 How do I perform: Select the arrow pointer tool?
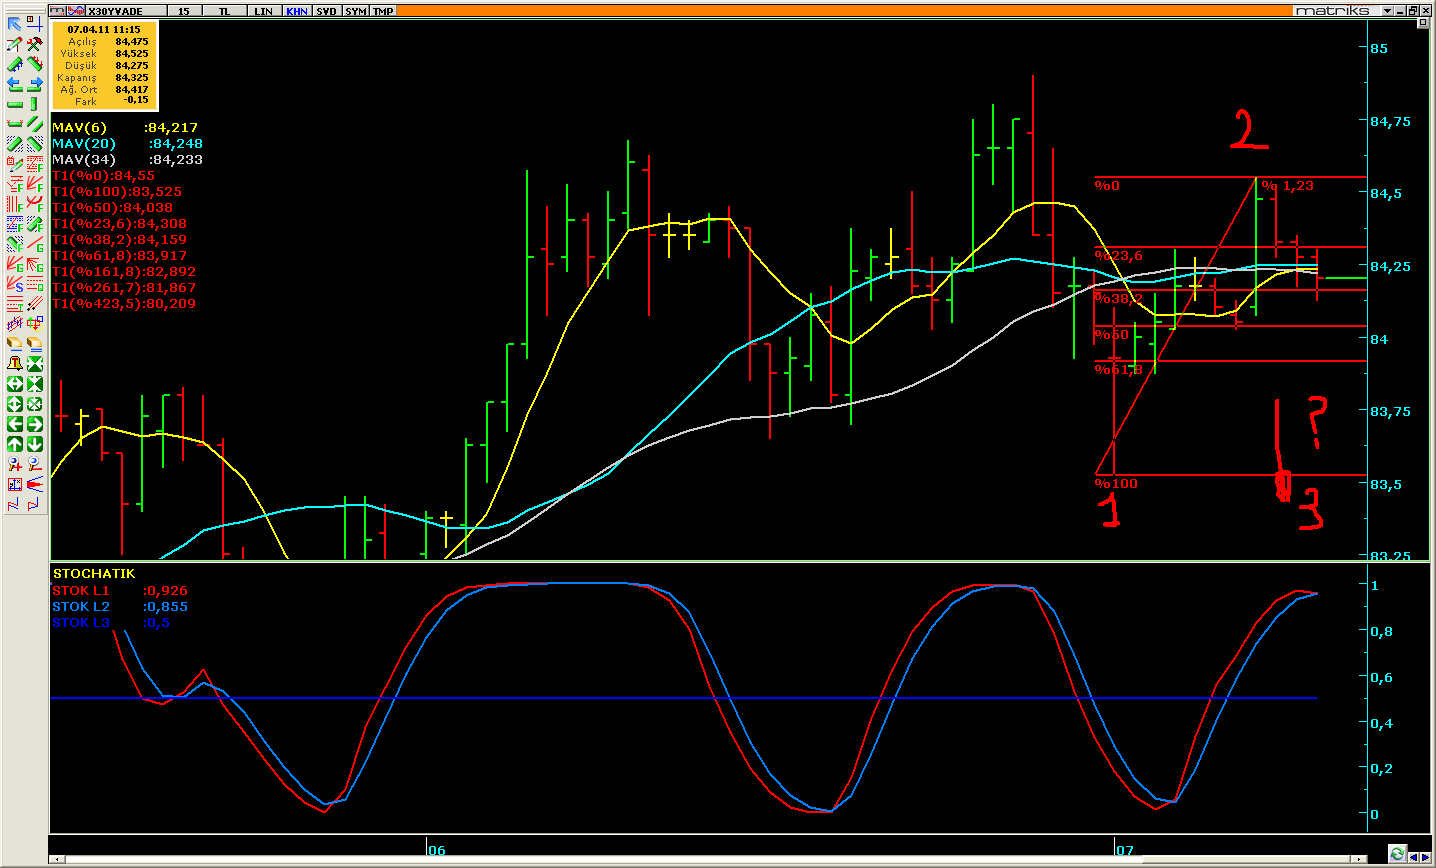tap(15, 24)
